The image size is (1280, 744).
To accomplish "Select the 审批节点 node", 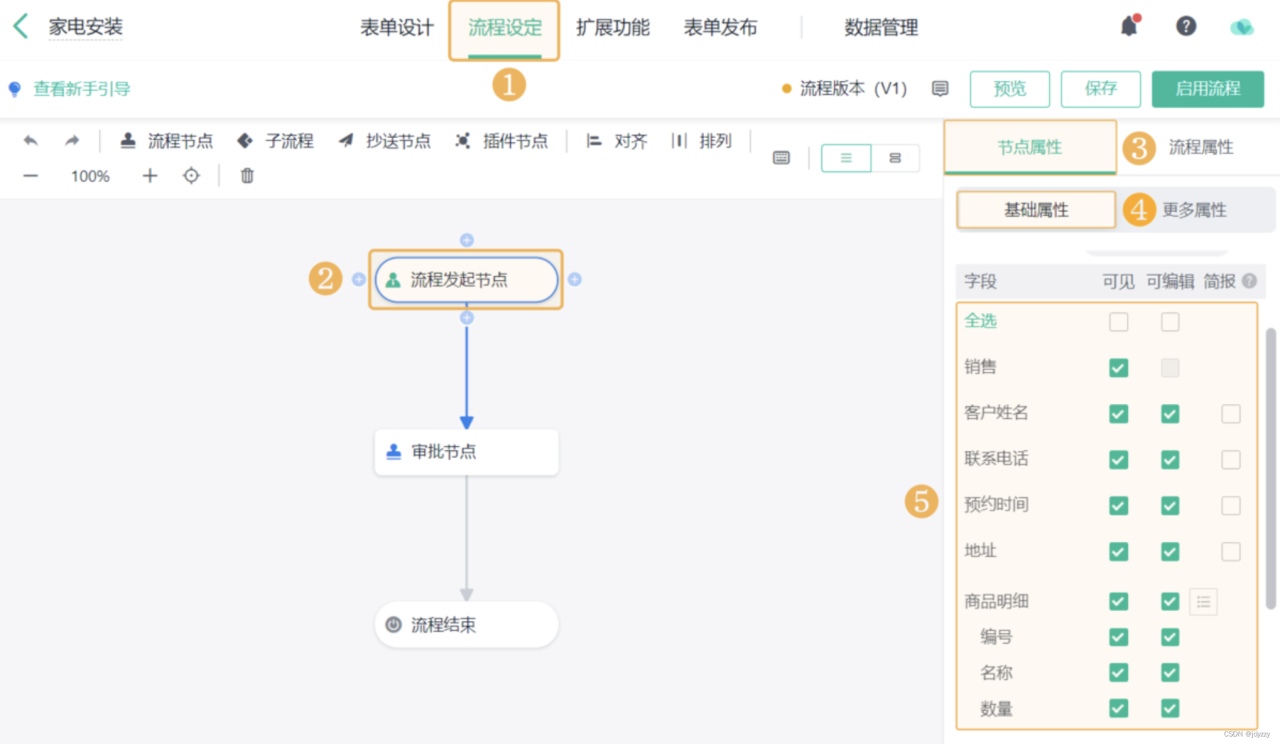I will 466,452.
